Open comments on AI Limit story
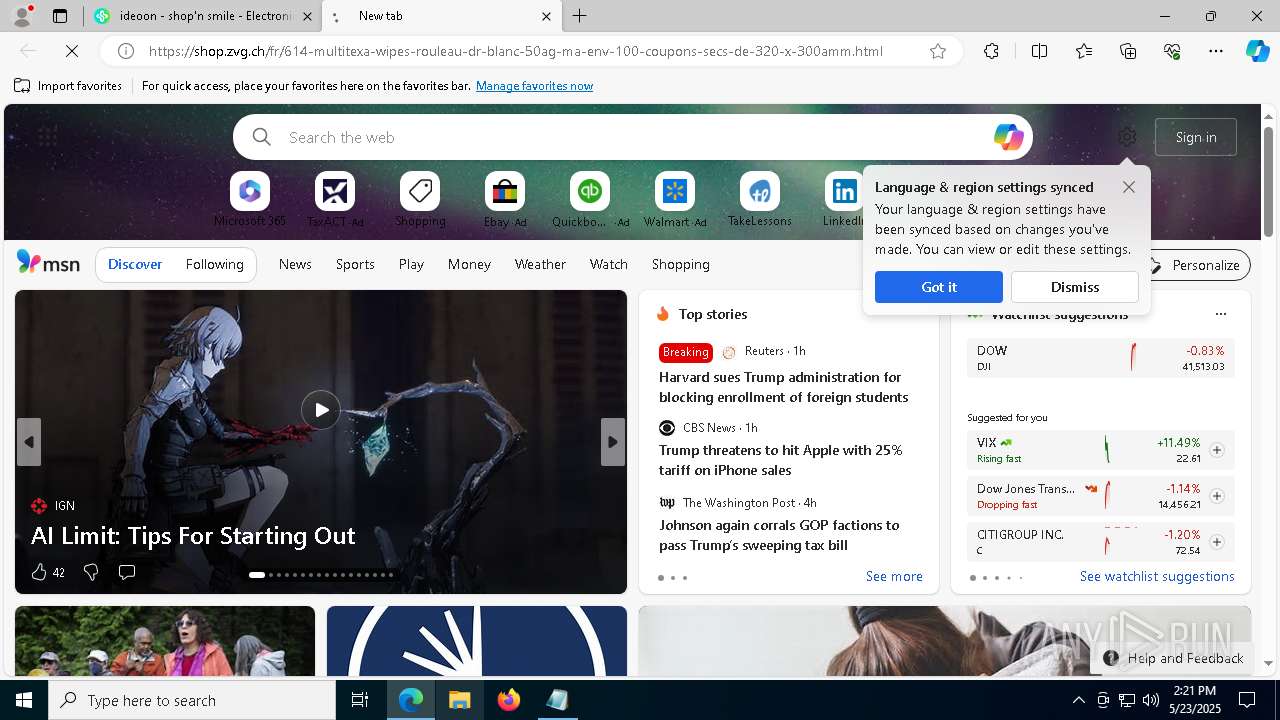The image size is (1280, 720). tap(127, 572)
